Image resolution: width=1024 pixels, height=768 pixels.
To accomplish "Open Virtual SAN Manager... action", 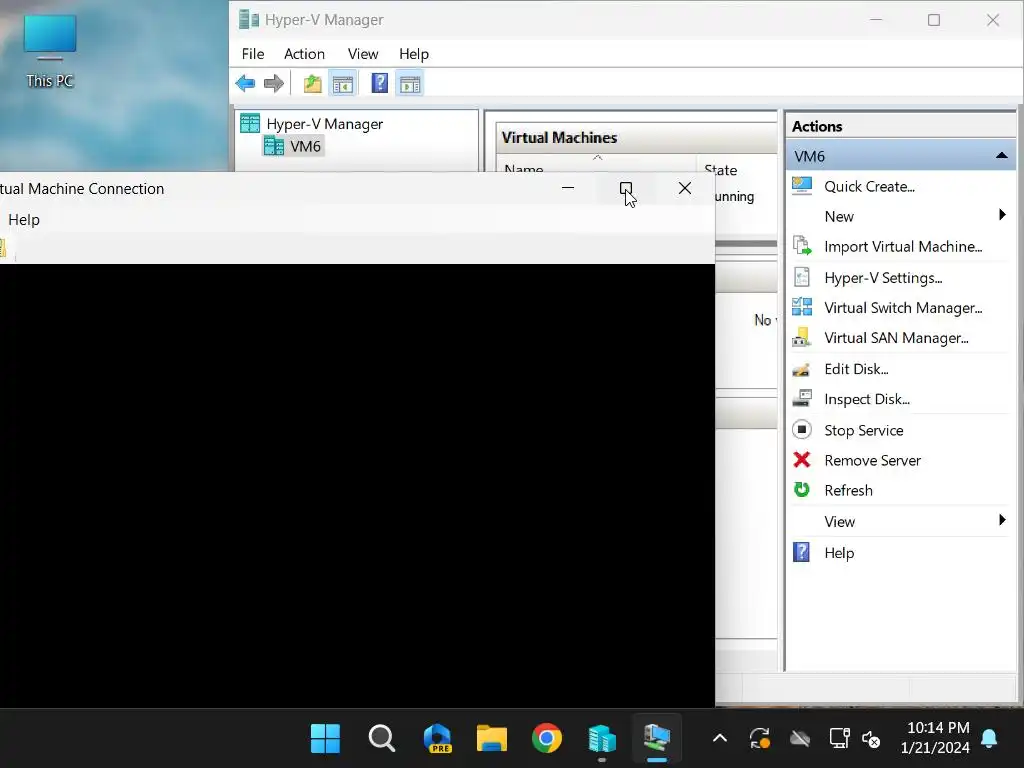I will (x=896, y=338).
